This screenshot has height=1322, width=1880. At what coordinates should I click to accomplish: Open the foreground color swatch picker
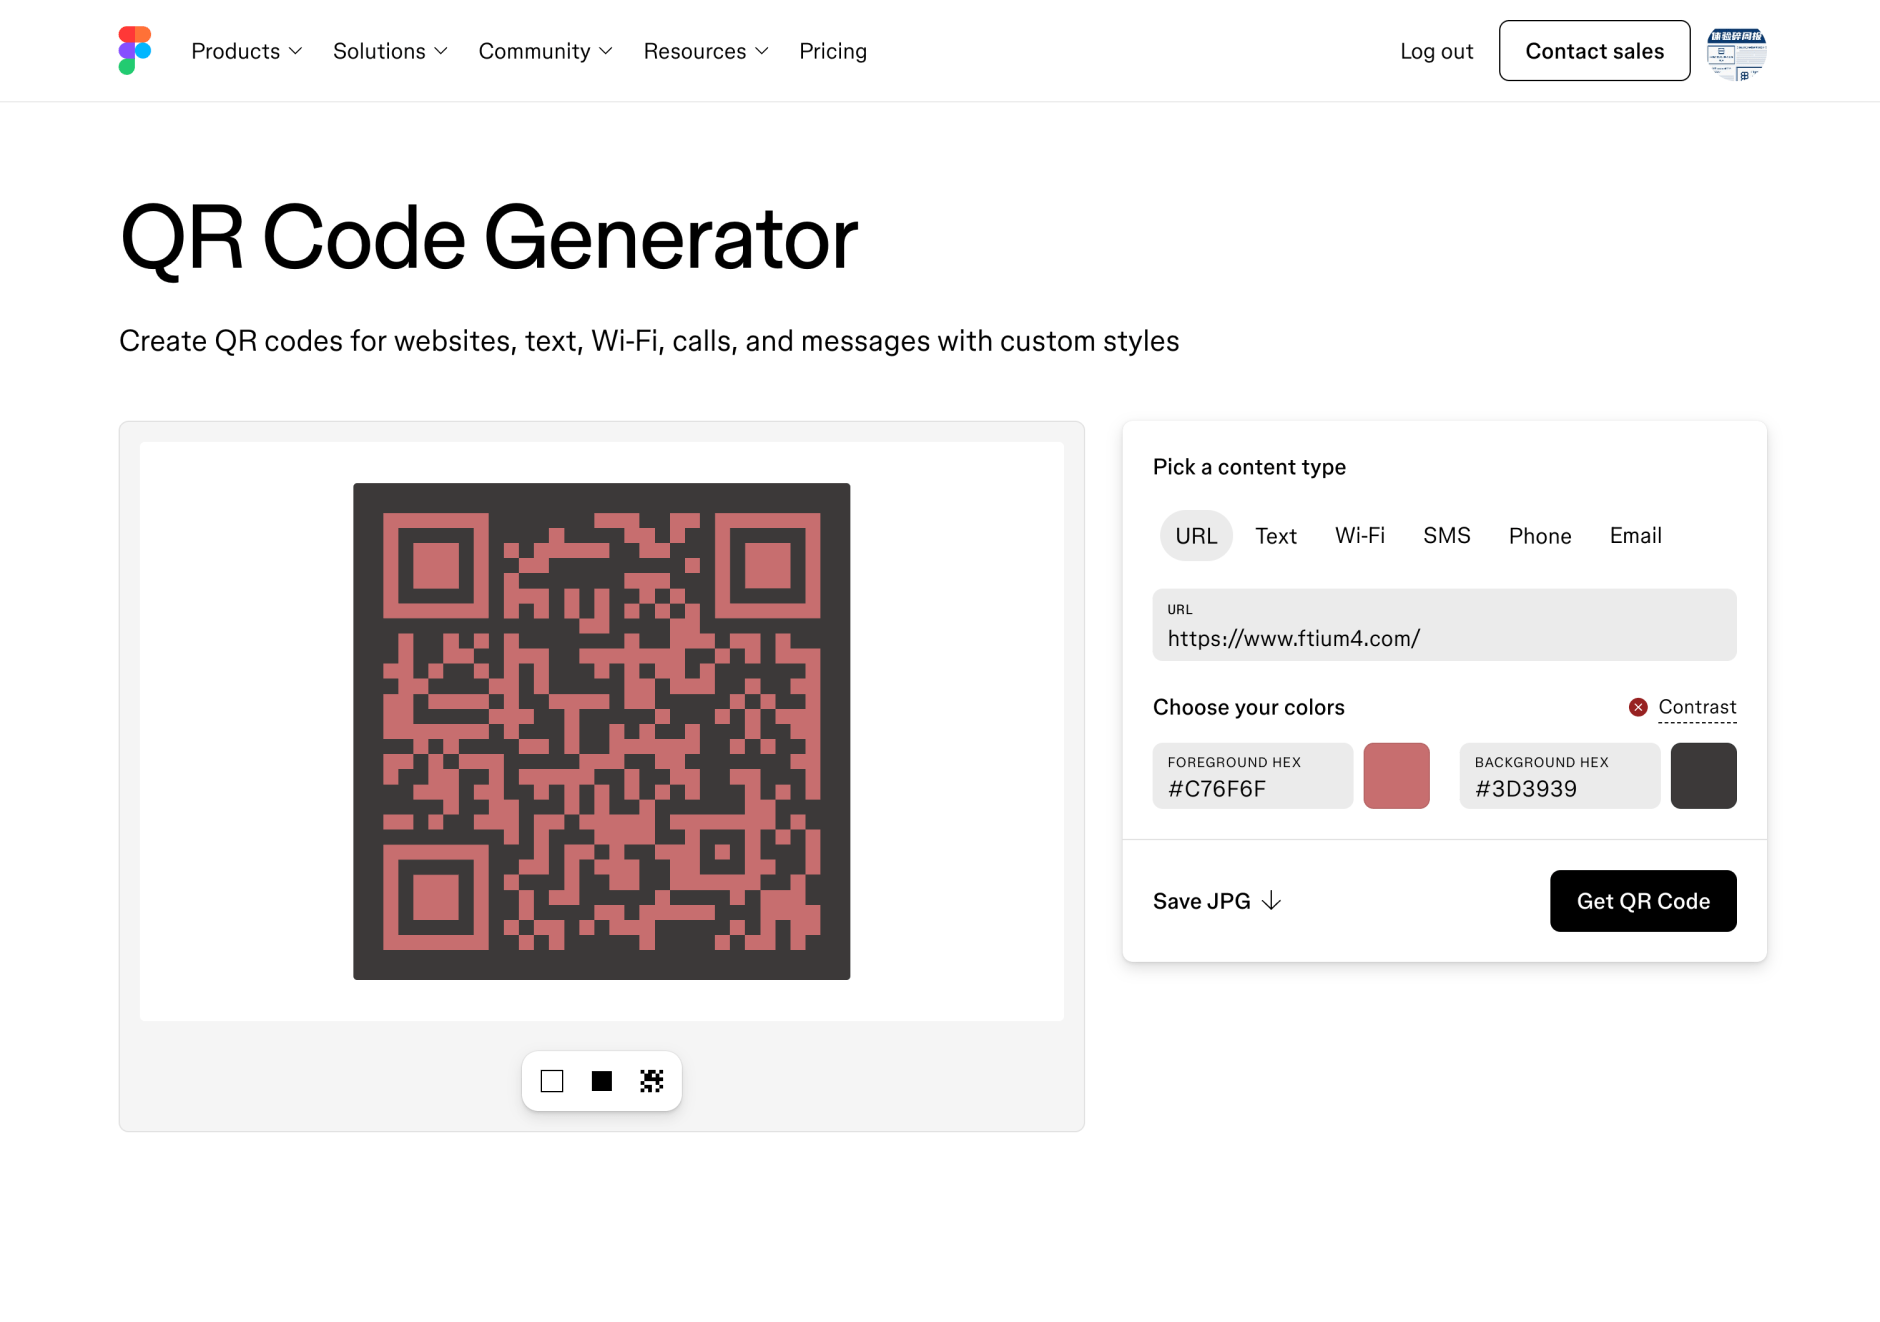coord(1396,776)
